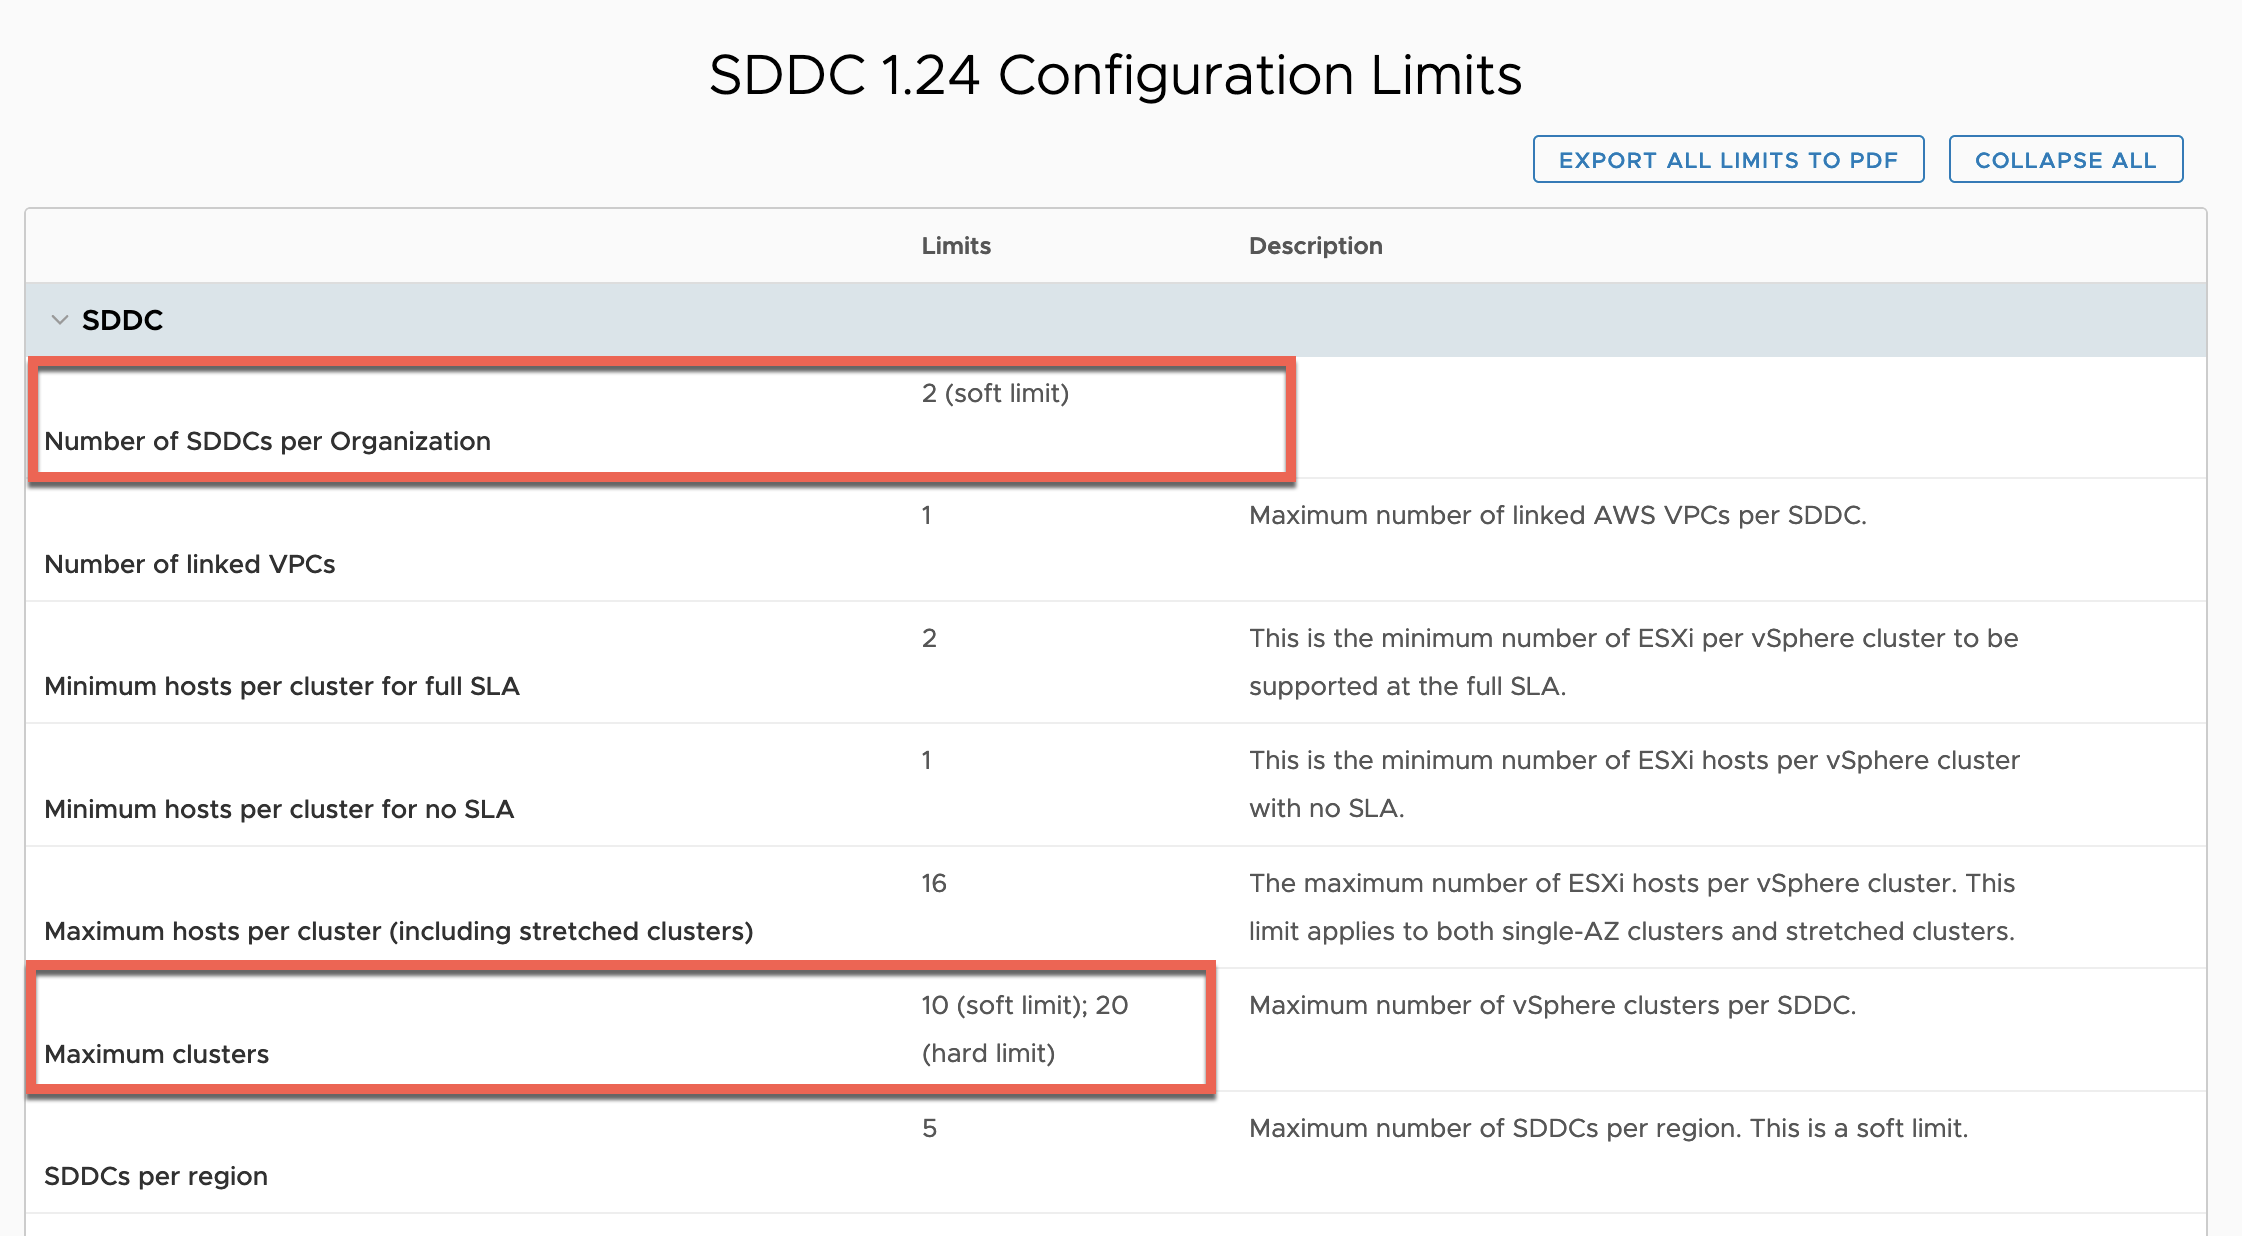Screen dimensions: 2242x1236
Task: Click the value 5 for SDDCs per region
Action: pyautogui.click(x=927, y=1127)
